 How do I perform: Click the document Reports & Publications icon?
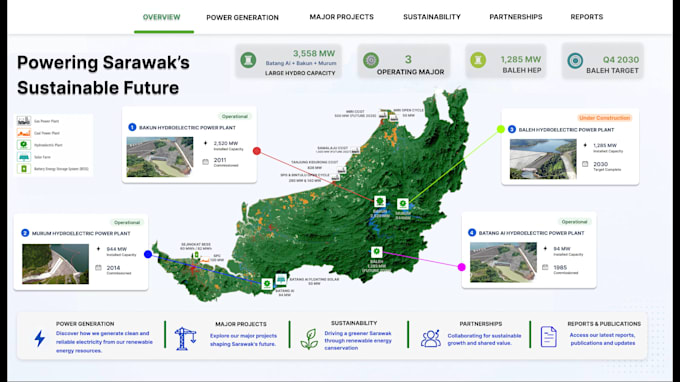(549, 336)
